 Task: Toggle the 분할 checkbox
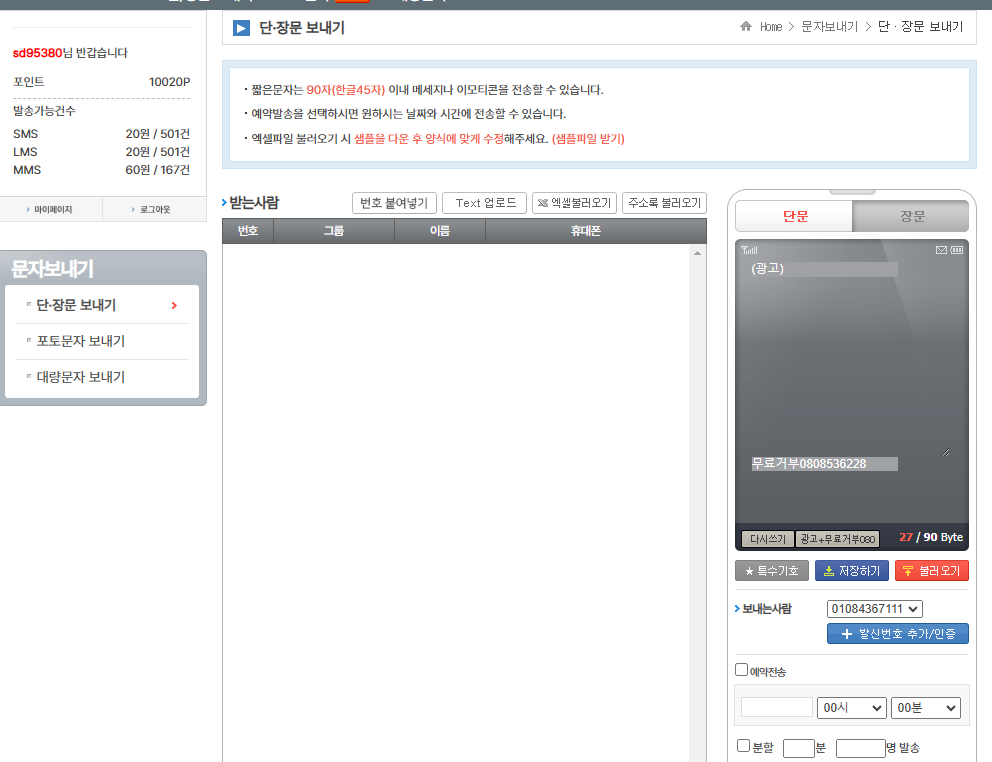(743, 746)
